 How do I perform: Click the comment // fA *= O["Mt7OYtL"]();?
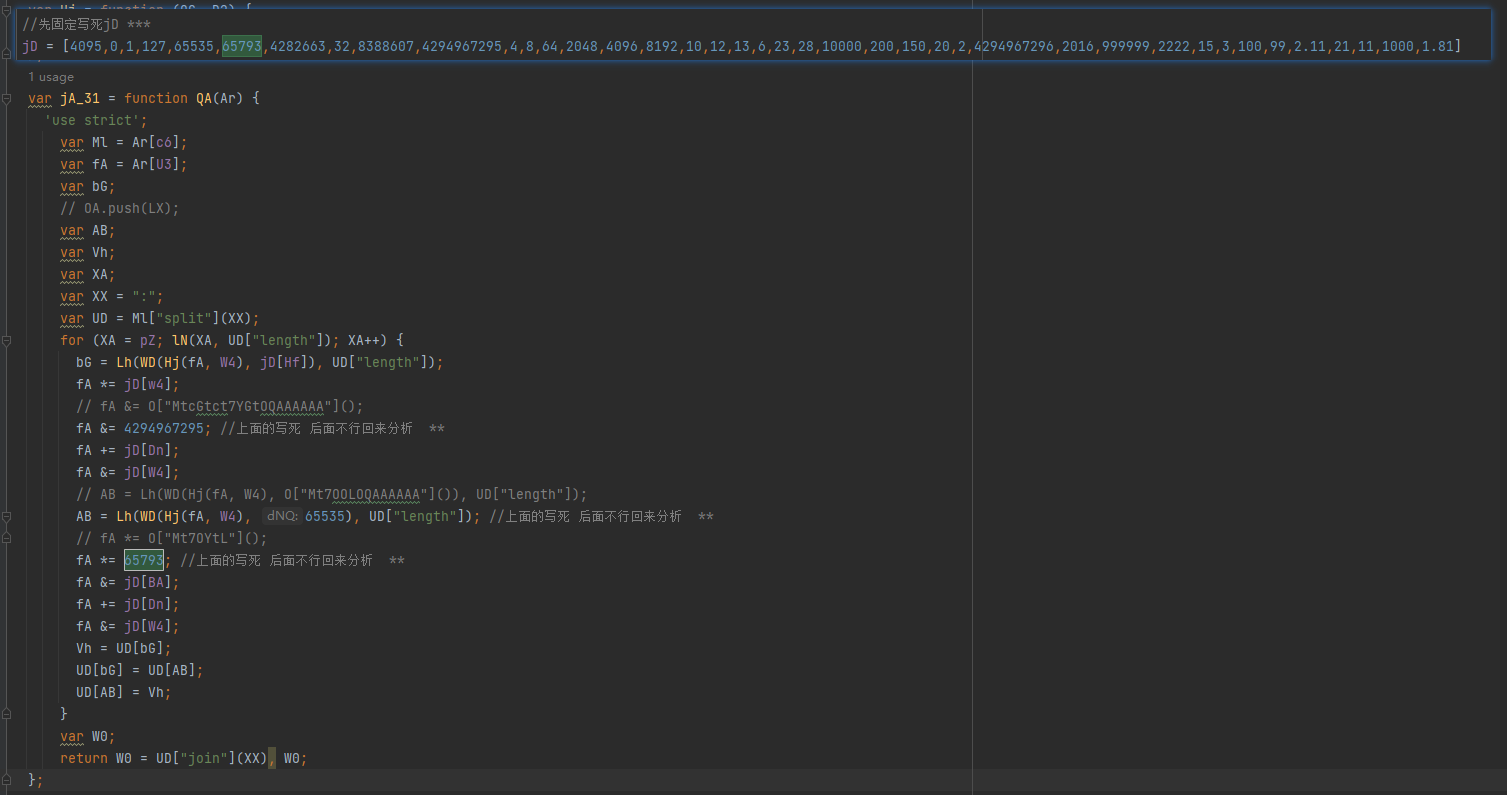(x=172, y=538)
